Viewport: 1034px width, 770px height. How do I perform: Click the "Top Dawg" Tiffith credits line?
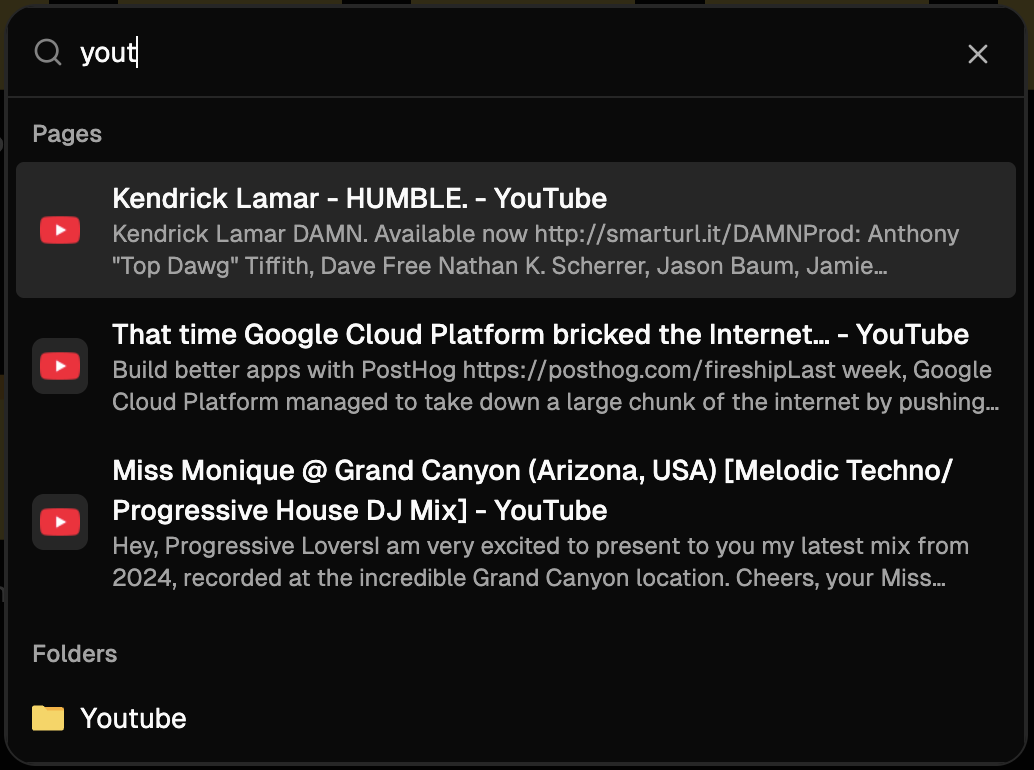499,266
